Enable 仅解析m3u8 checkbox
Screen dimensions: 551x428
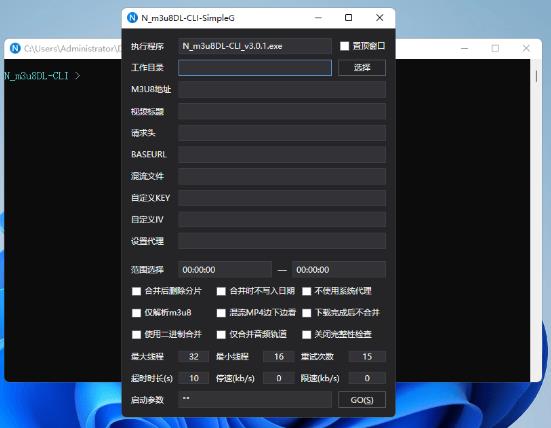136,313
